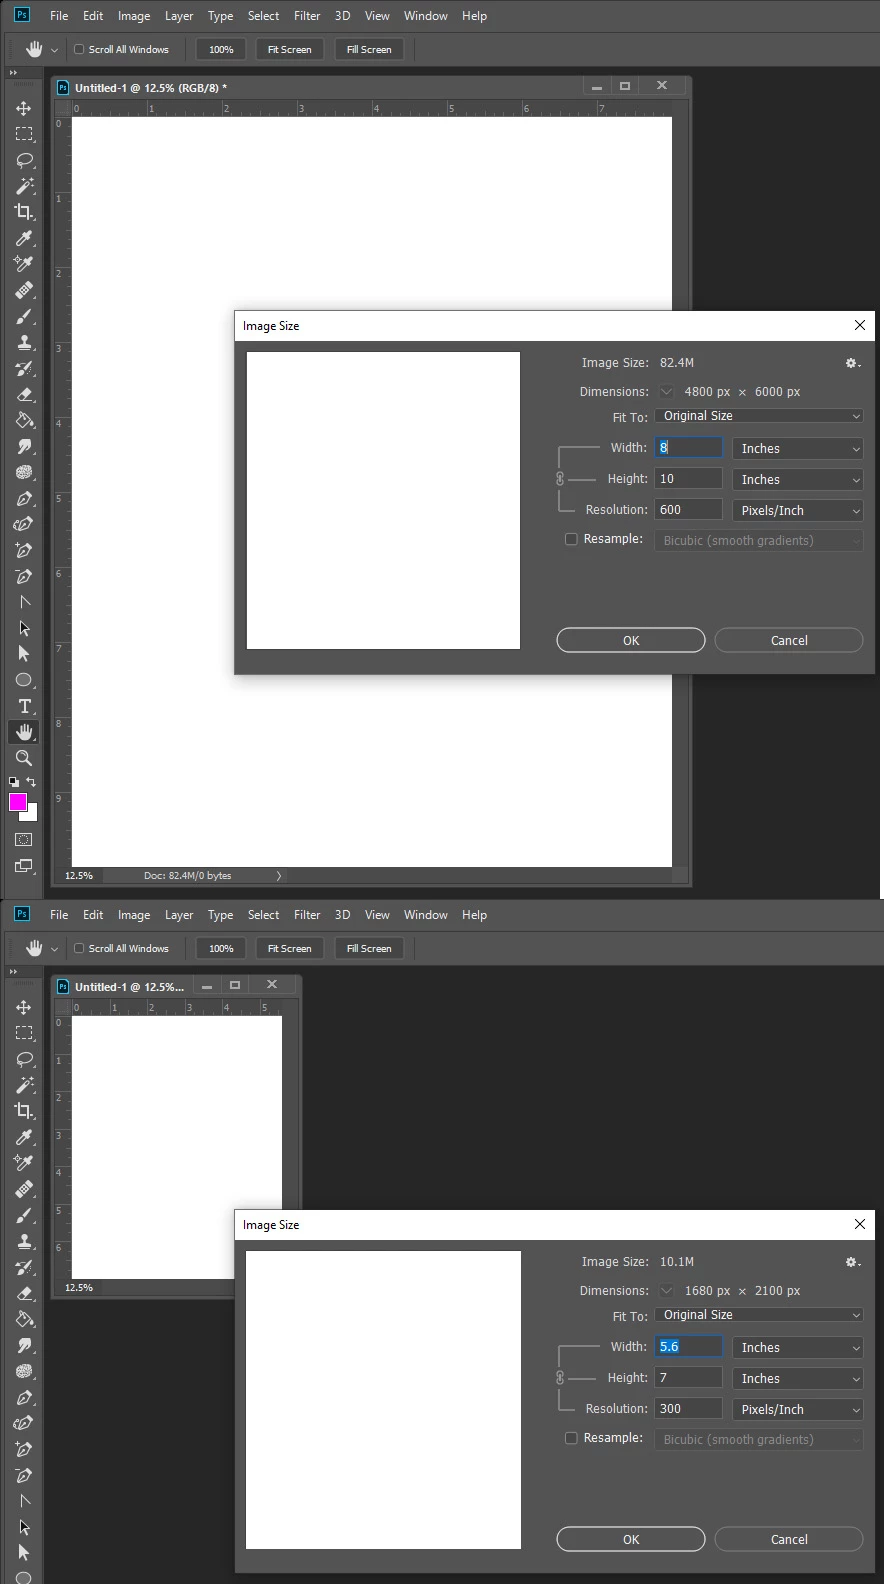Pick the Magic Wand tool in the upper window
This screenshot has width=884, height=1584.
tap(24, 186)
